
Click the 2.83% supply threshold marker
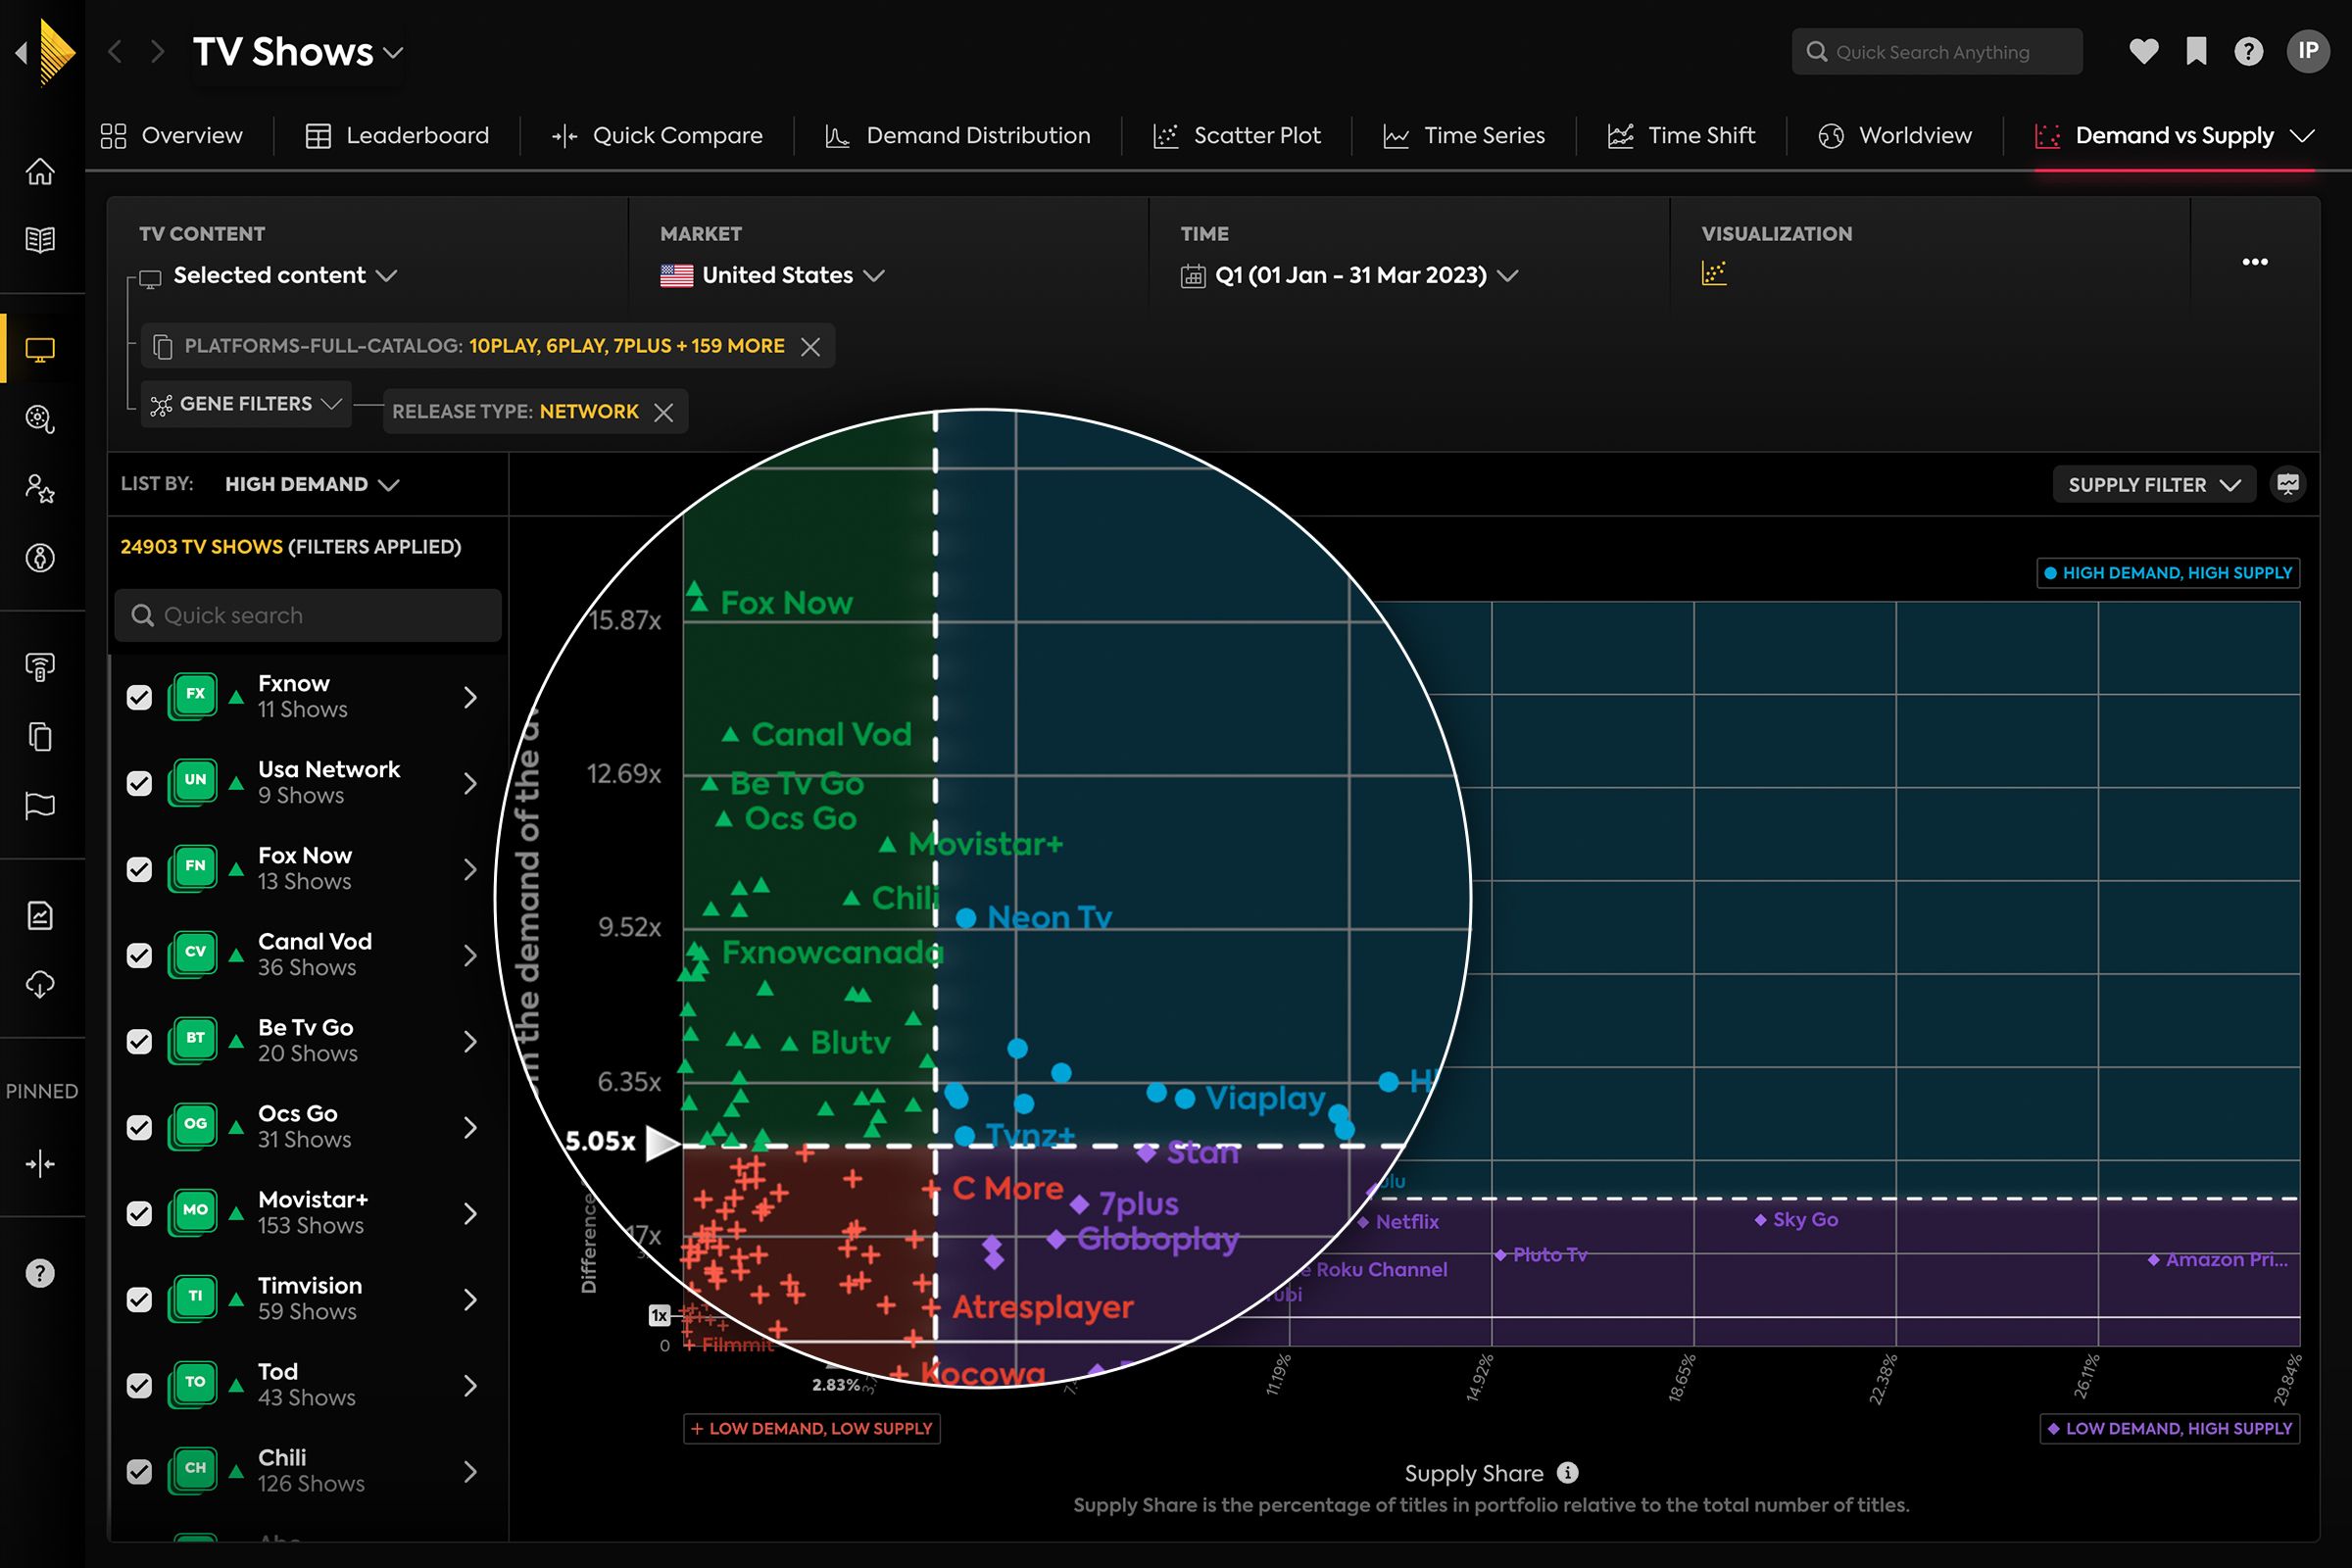pos(836,1385)
